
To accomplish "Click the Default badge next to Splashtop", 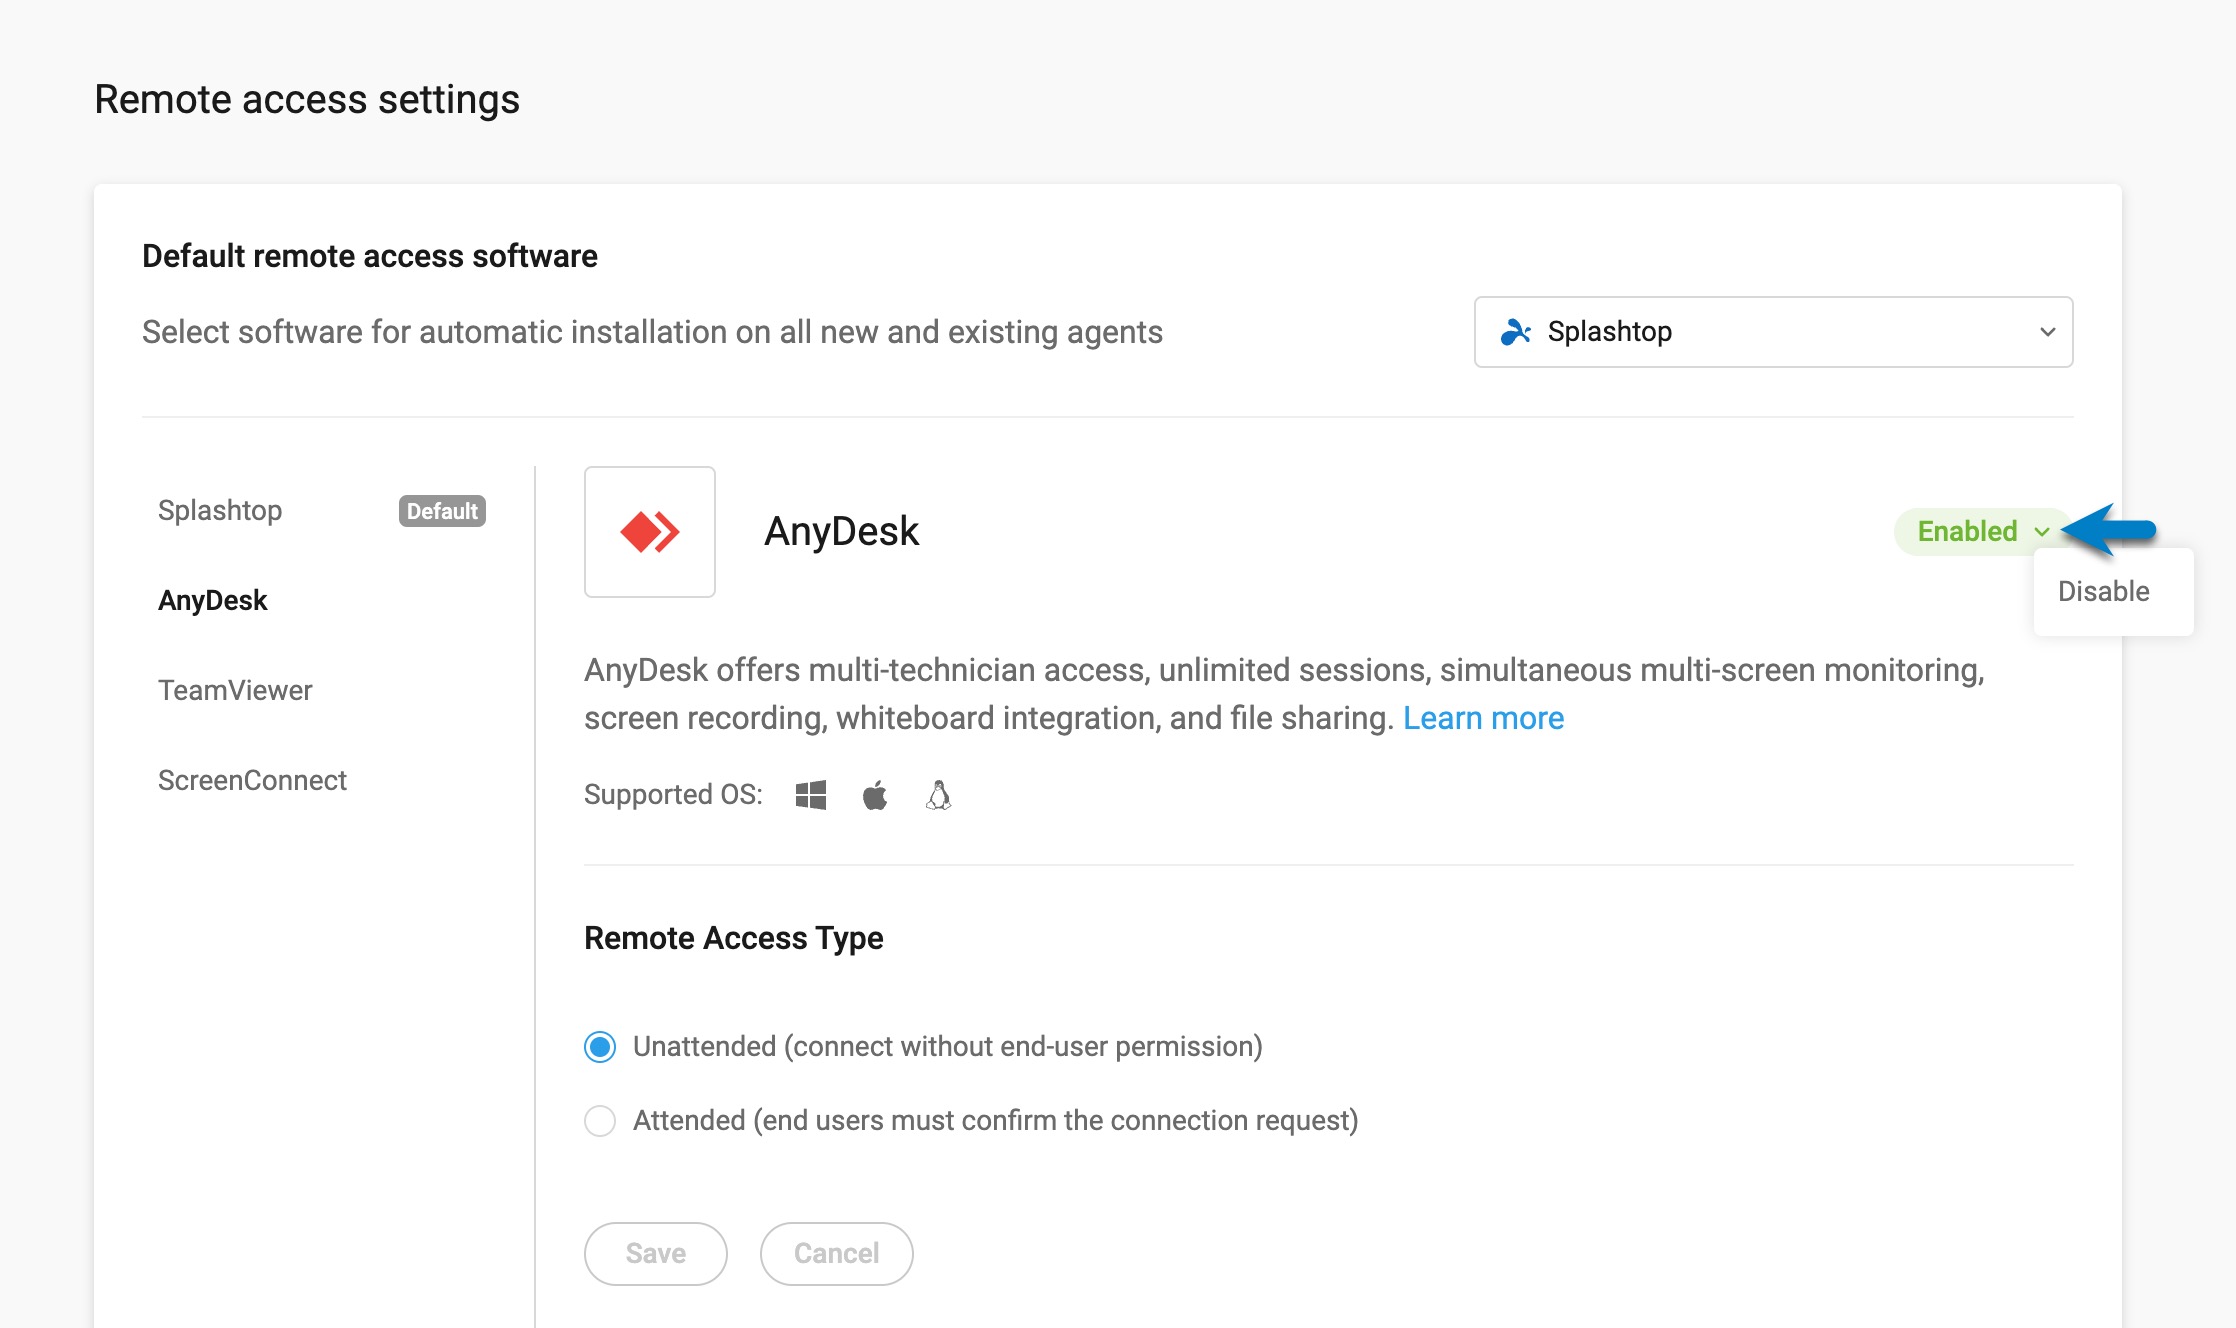I will (442, 511).
